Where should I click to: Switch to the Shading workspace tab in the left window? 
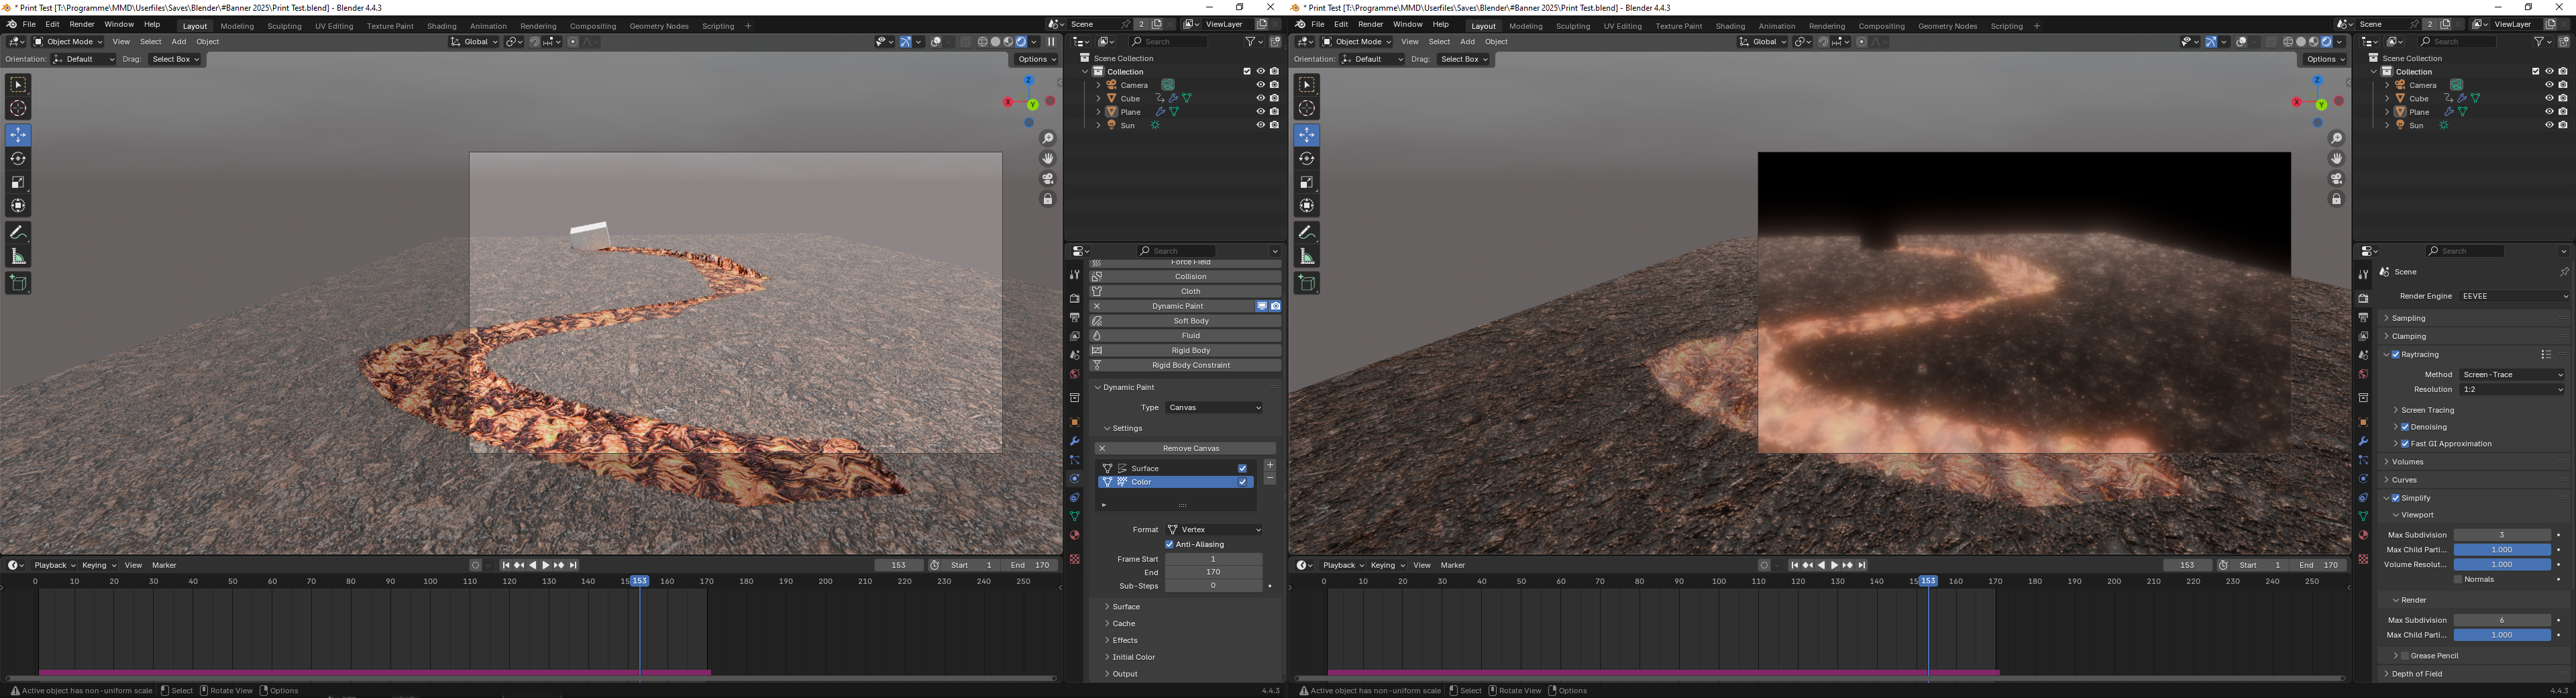[x=441, y=26]
